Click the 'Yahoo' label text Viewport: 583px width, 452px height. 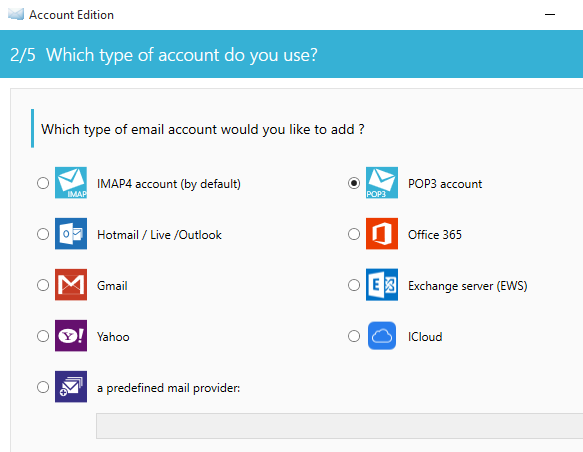(113, 336)
